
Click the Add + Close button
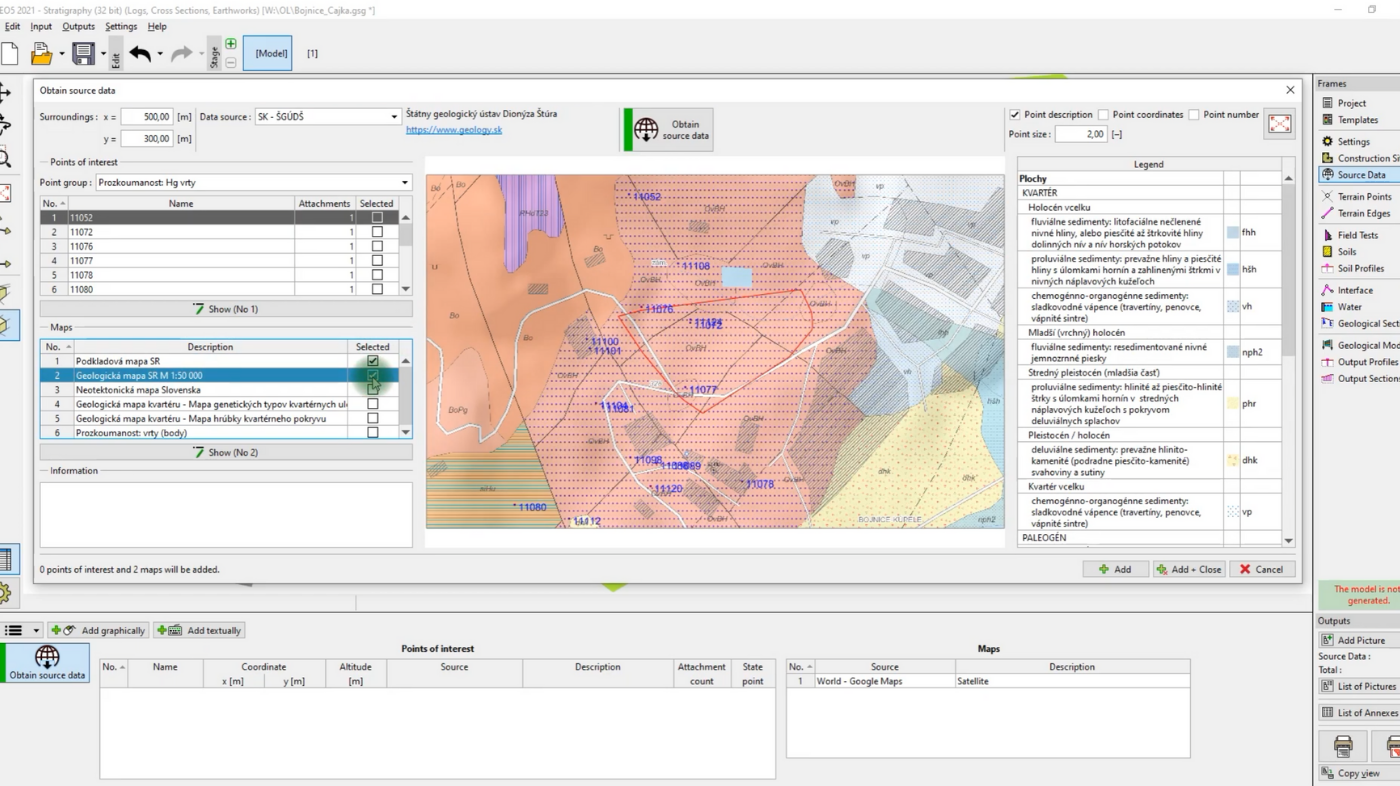[x=1189, y=569]
